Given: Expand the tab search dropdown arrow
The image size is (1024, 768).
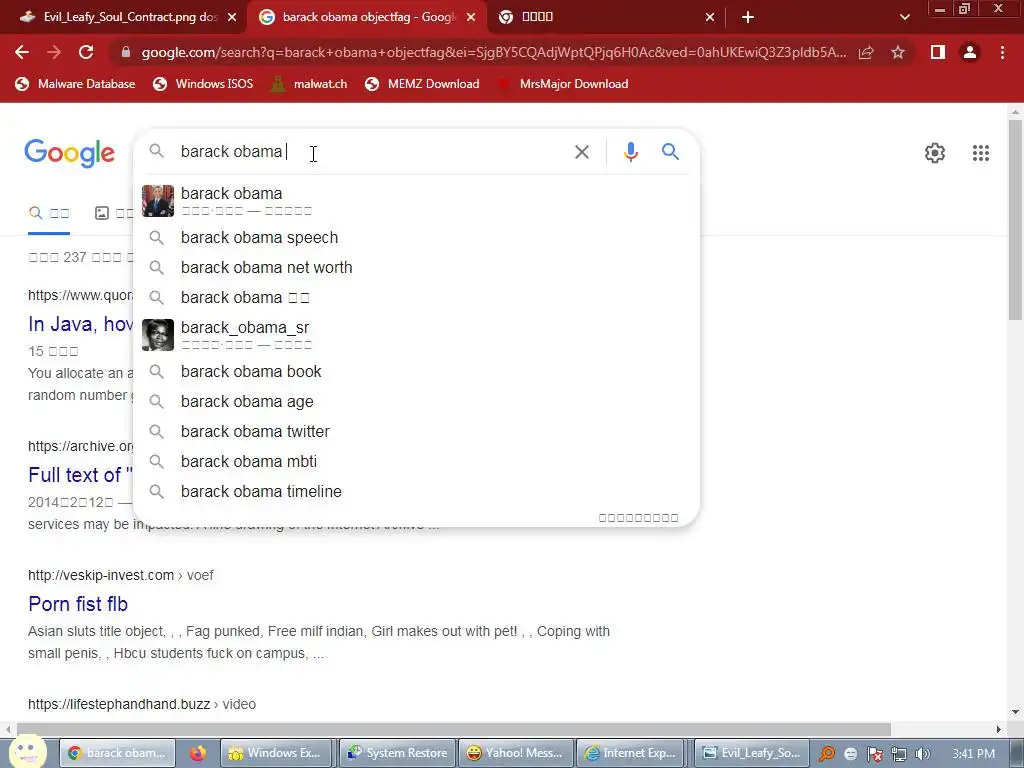Looking at the screenshot, I should [x=904, y=17].
